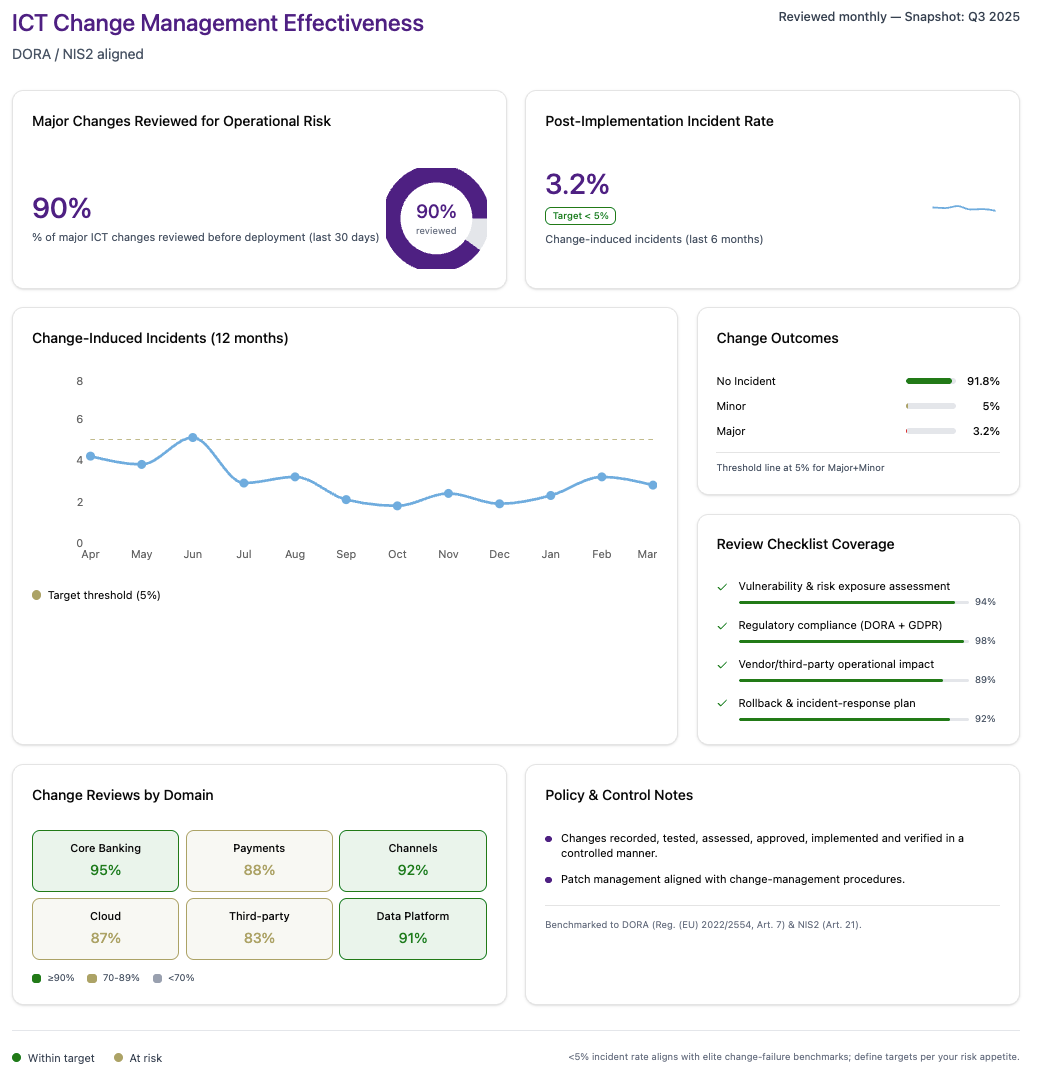Click the Feb data point on the line chart

click(602, 476)
